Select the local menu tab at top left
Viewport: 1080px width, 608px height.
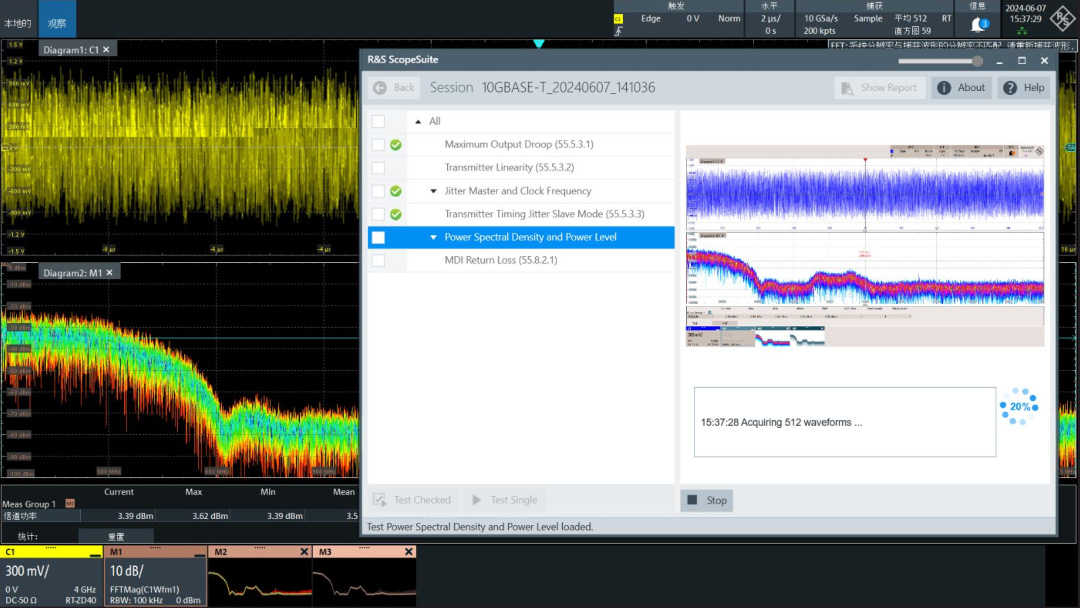coord(18,23)
